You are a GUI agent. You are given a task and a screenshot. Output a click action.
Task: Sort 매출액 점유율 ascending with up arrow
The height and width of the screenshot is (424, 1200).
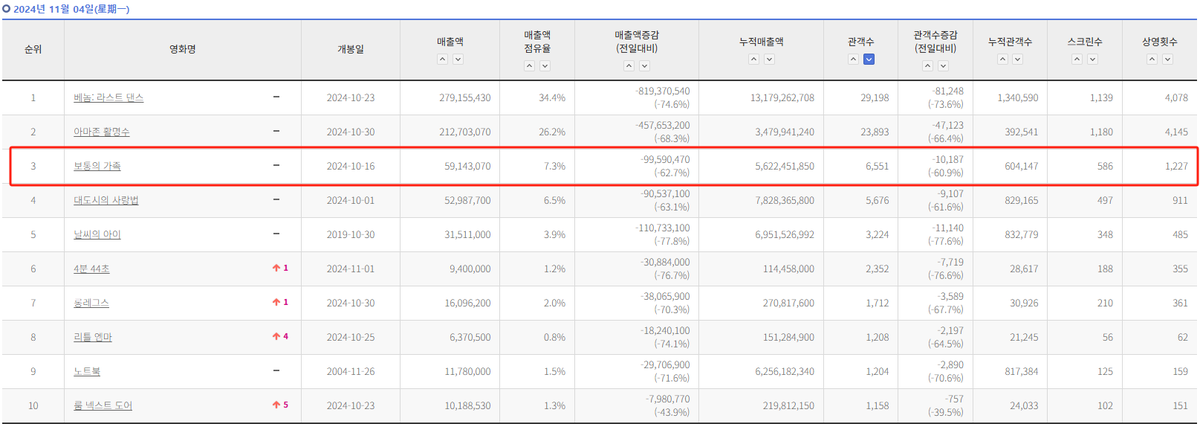529,66
